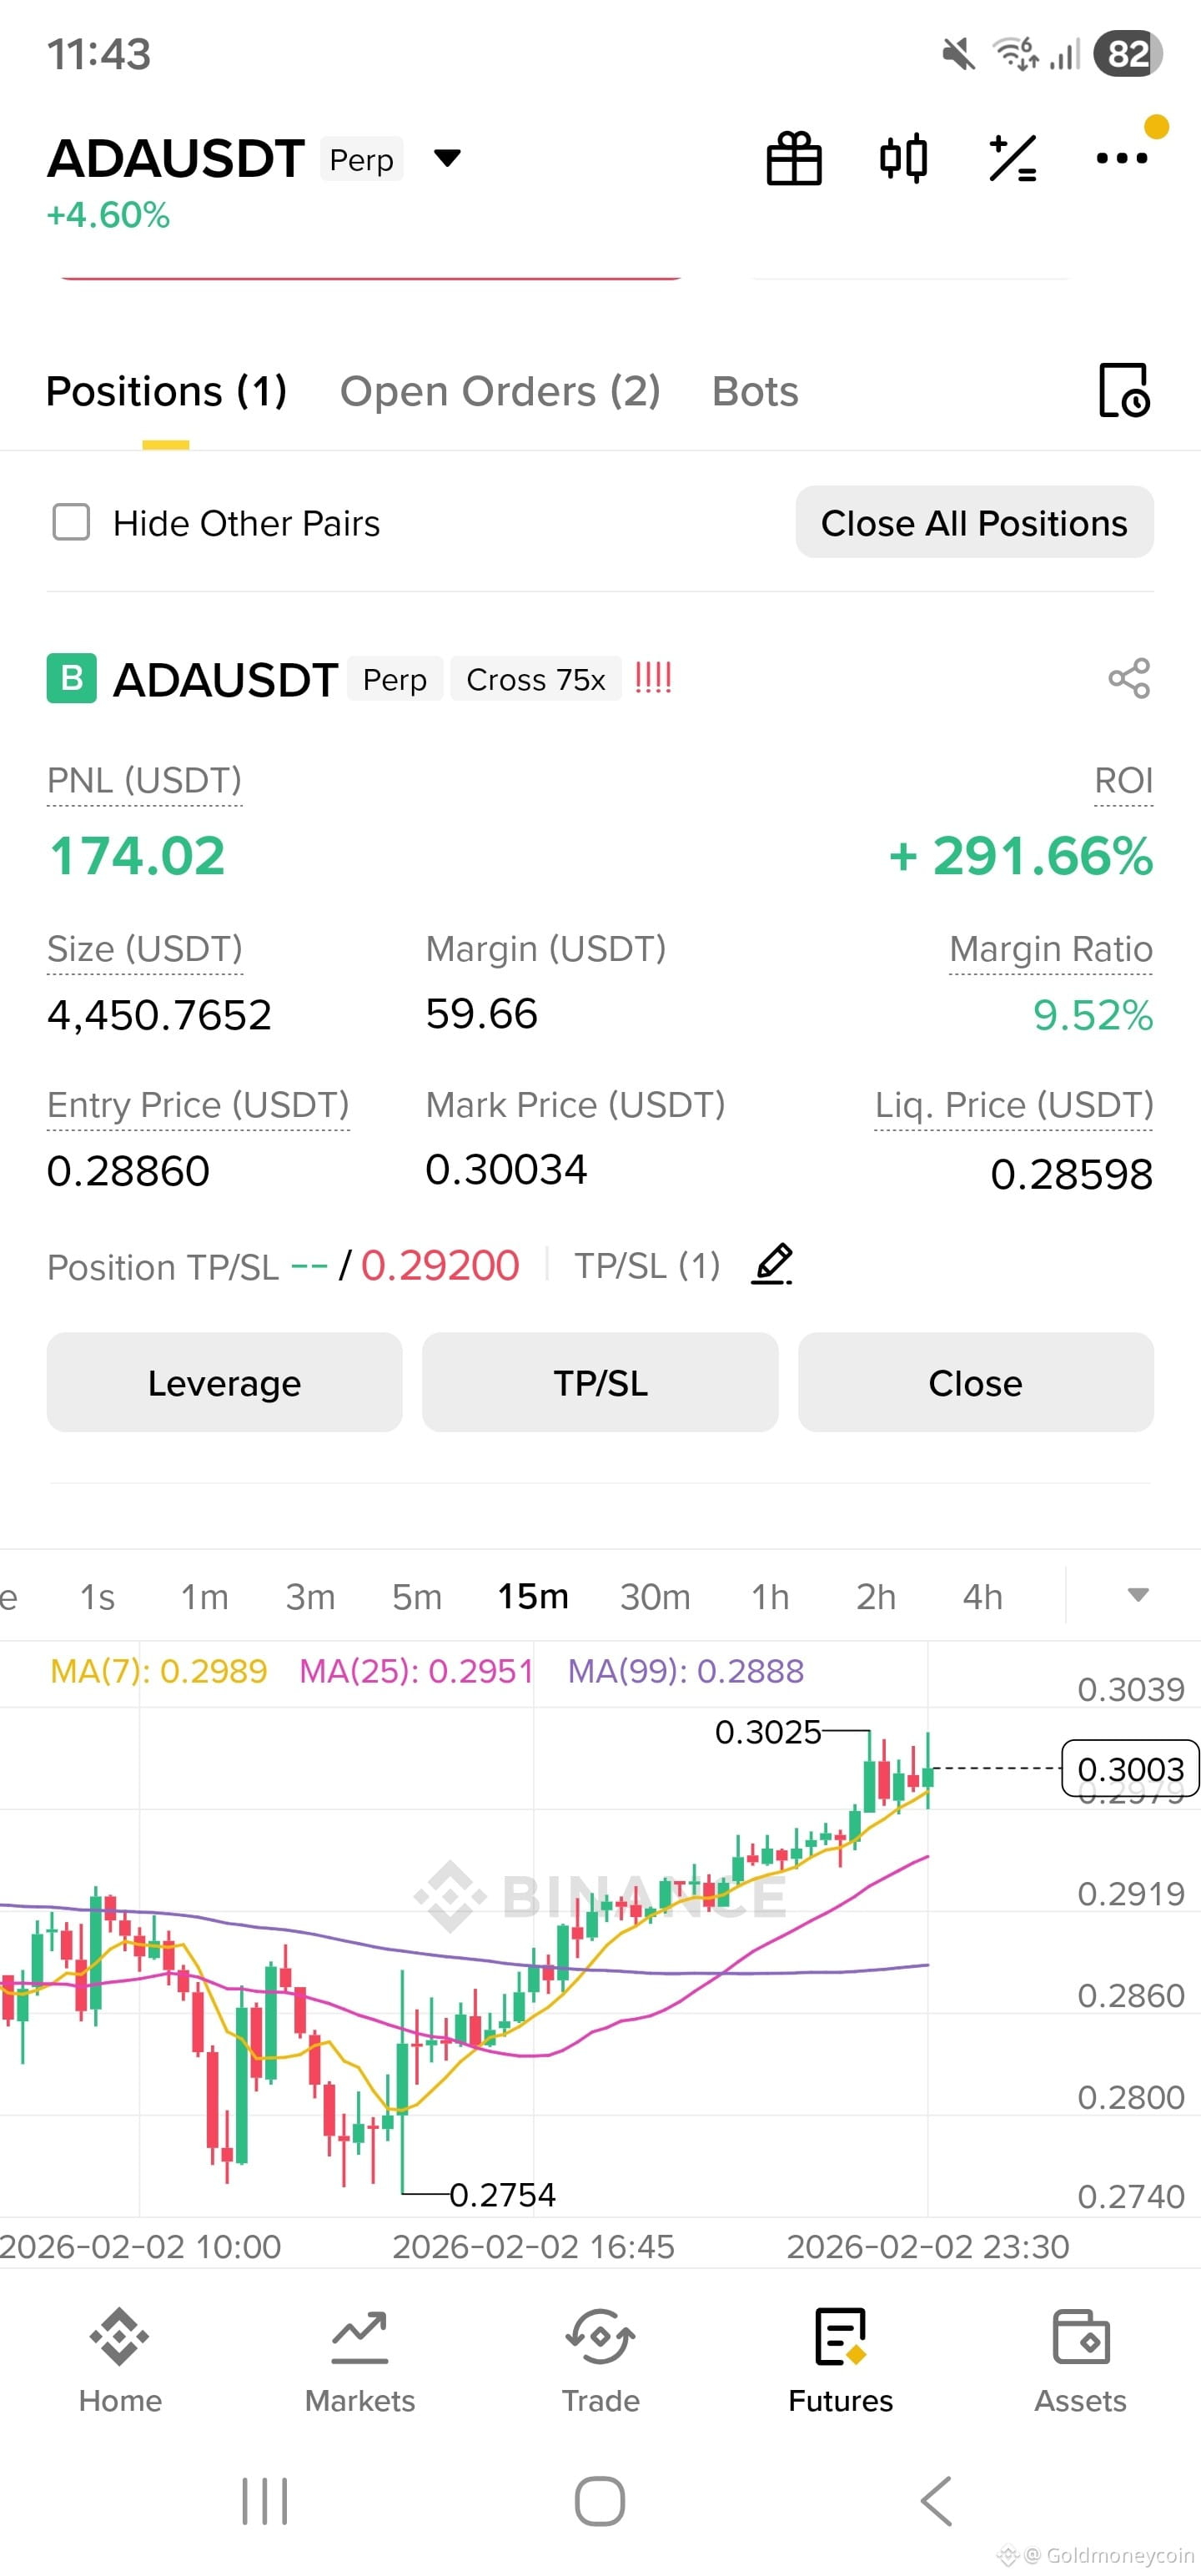Select the 4h chart interval
1201x2576 pixels.
(x=982, y=1597)
